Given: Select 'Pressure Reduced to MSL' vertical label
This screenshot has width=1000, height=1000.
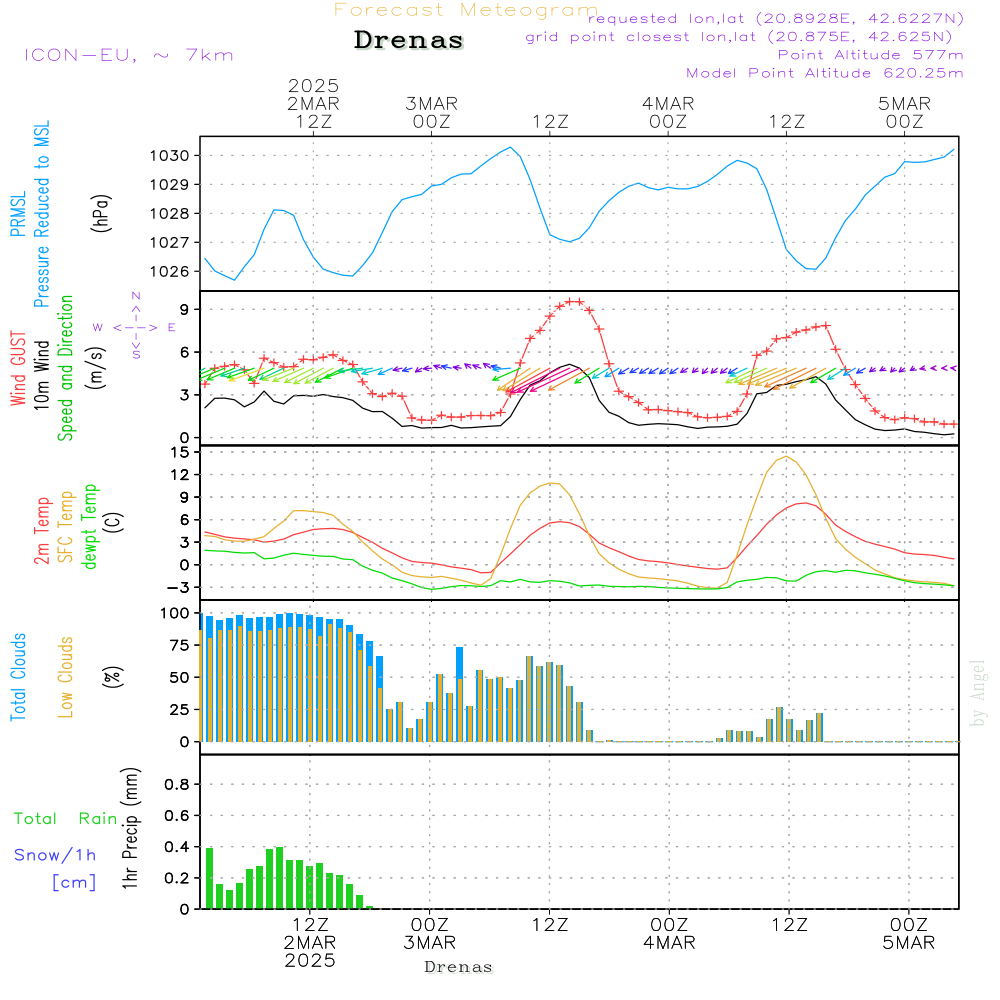Looking at the screenshot, I should (41, 214).
